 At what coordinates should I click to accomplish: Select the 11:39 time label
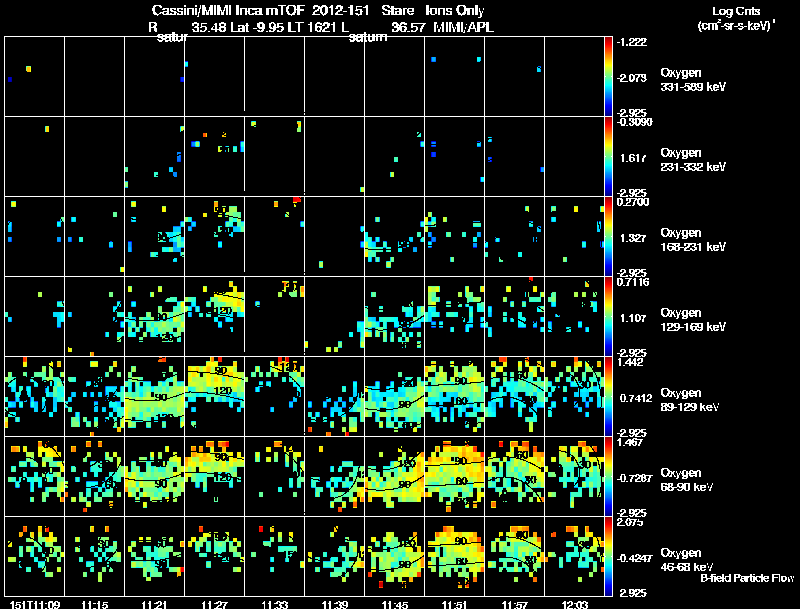click(335, 604)
